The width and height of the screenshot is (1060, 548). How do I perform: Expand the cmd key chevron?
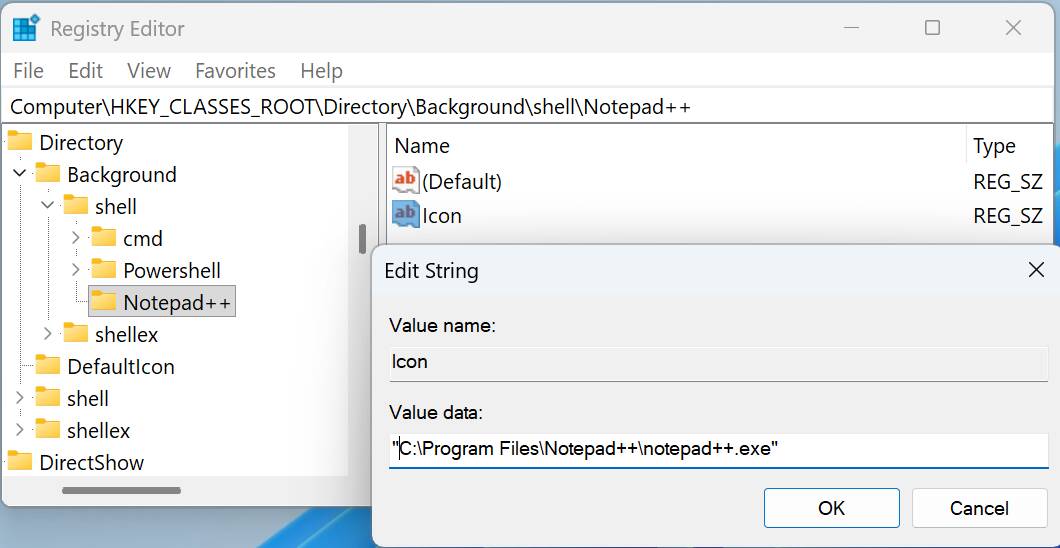(x=76, y=238)
